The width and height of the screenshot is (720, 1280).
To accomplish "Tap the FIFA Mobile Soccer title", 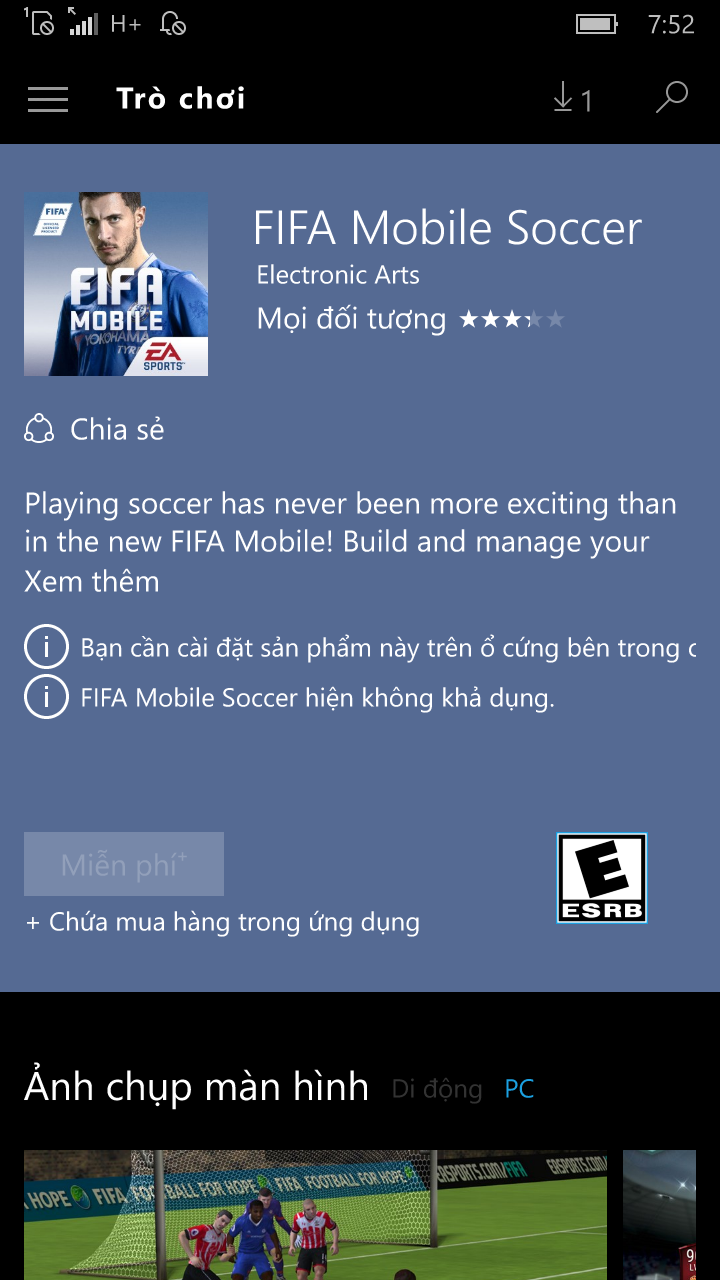I will point(447,228).
